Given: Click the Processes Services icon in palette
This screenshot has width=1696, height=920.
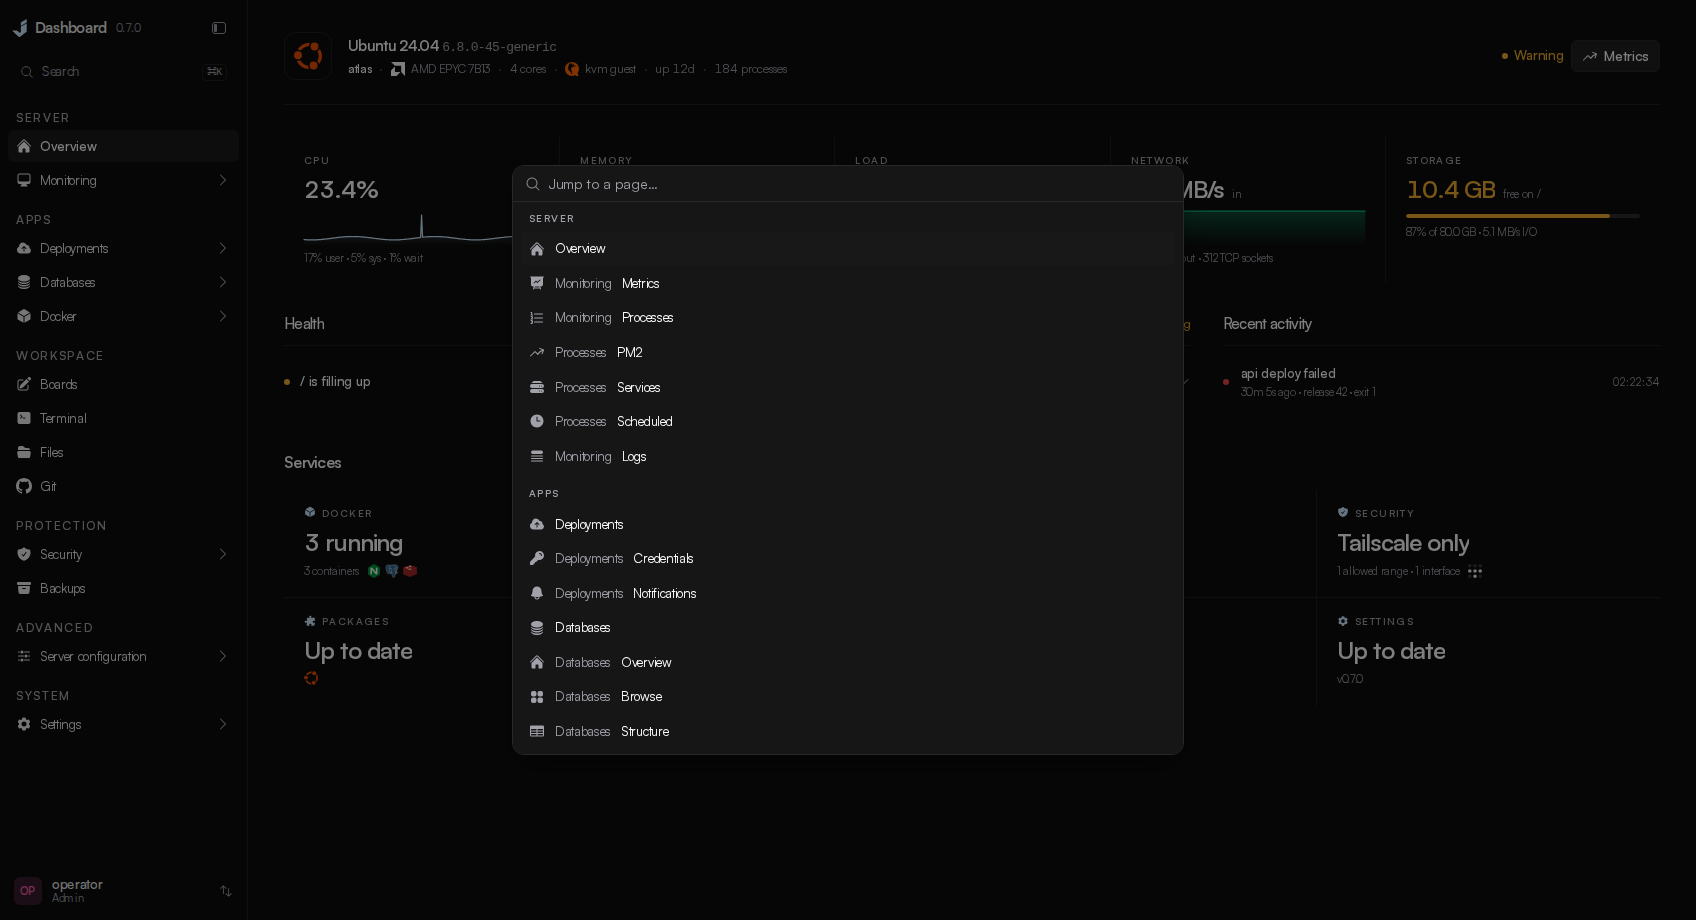Looking at the screenshot, I should pyautogui.click(x=537, y=387).
